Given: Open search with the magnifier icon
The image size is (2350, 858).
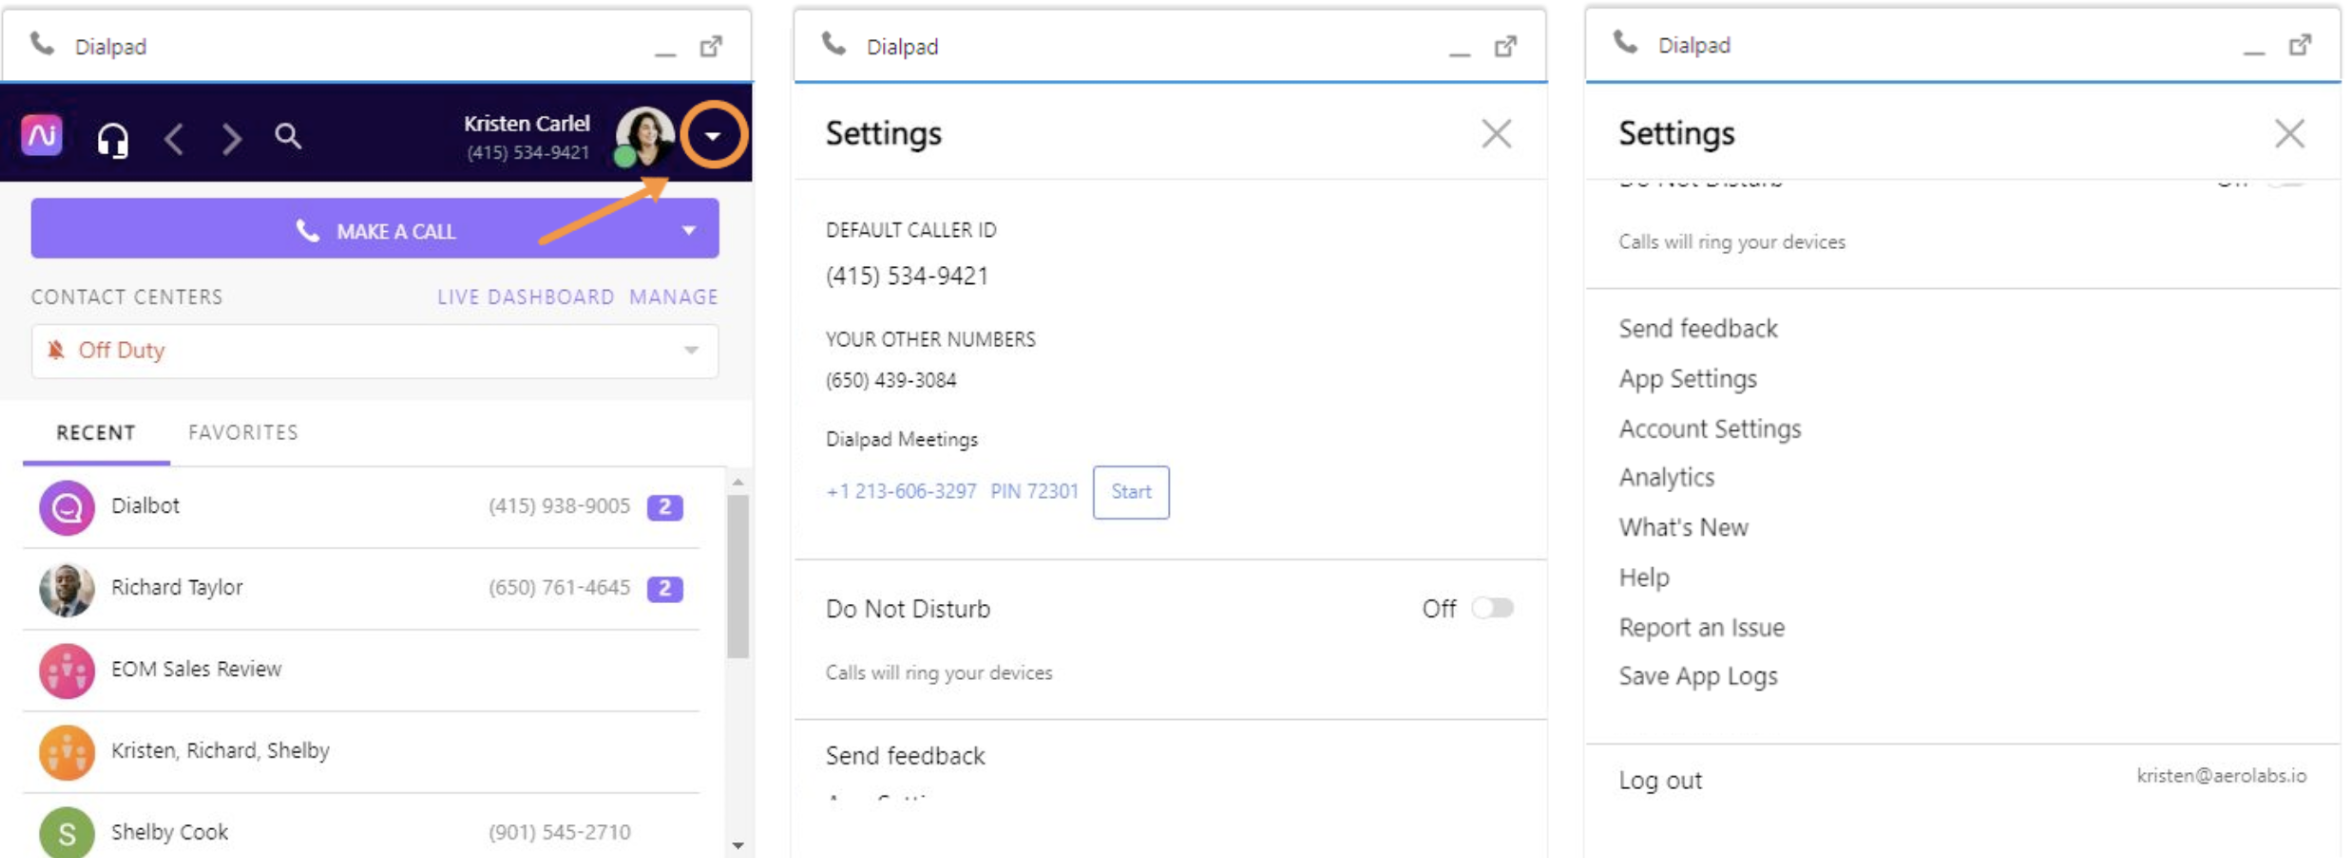Looking at the screenshot, I should point(288,136).
